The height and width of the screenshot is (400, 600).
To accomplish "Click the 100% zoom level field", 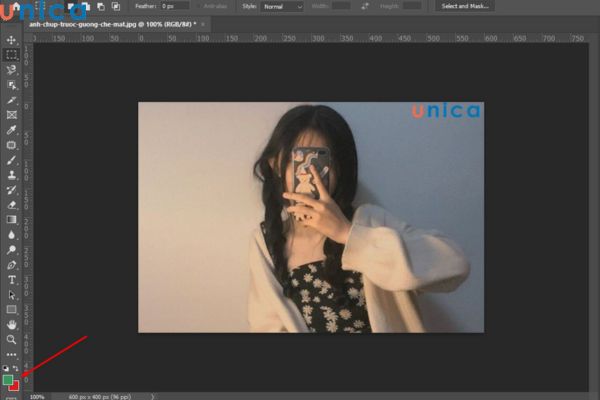I will tap(37, 397).
